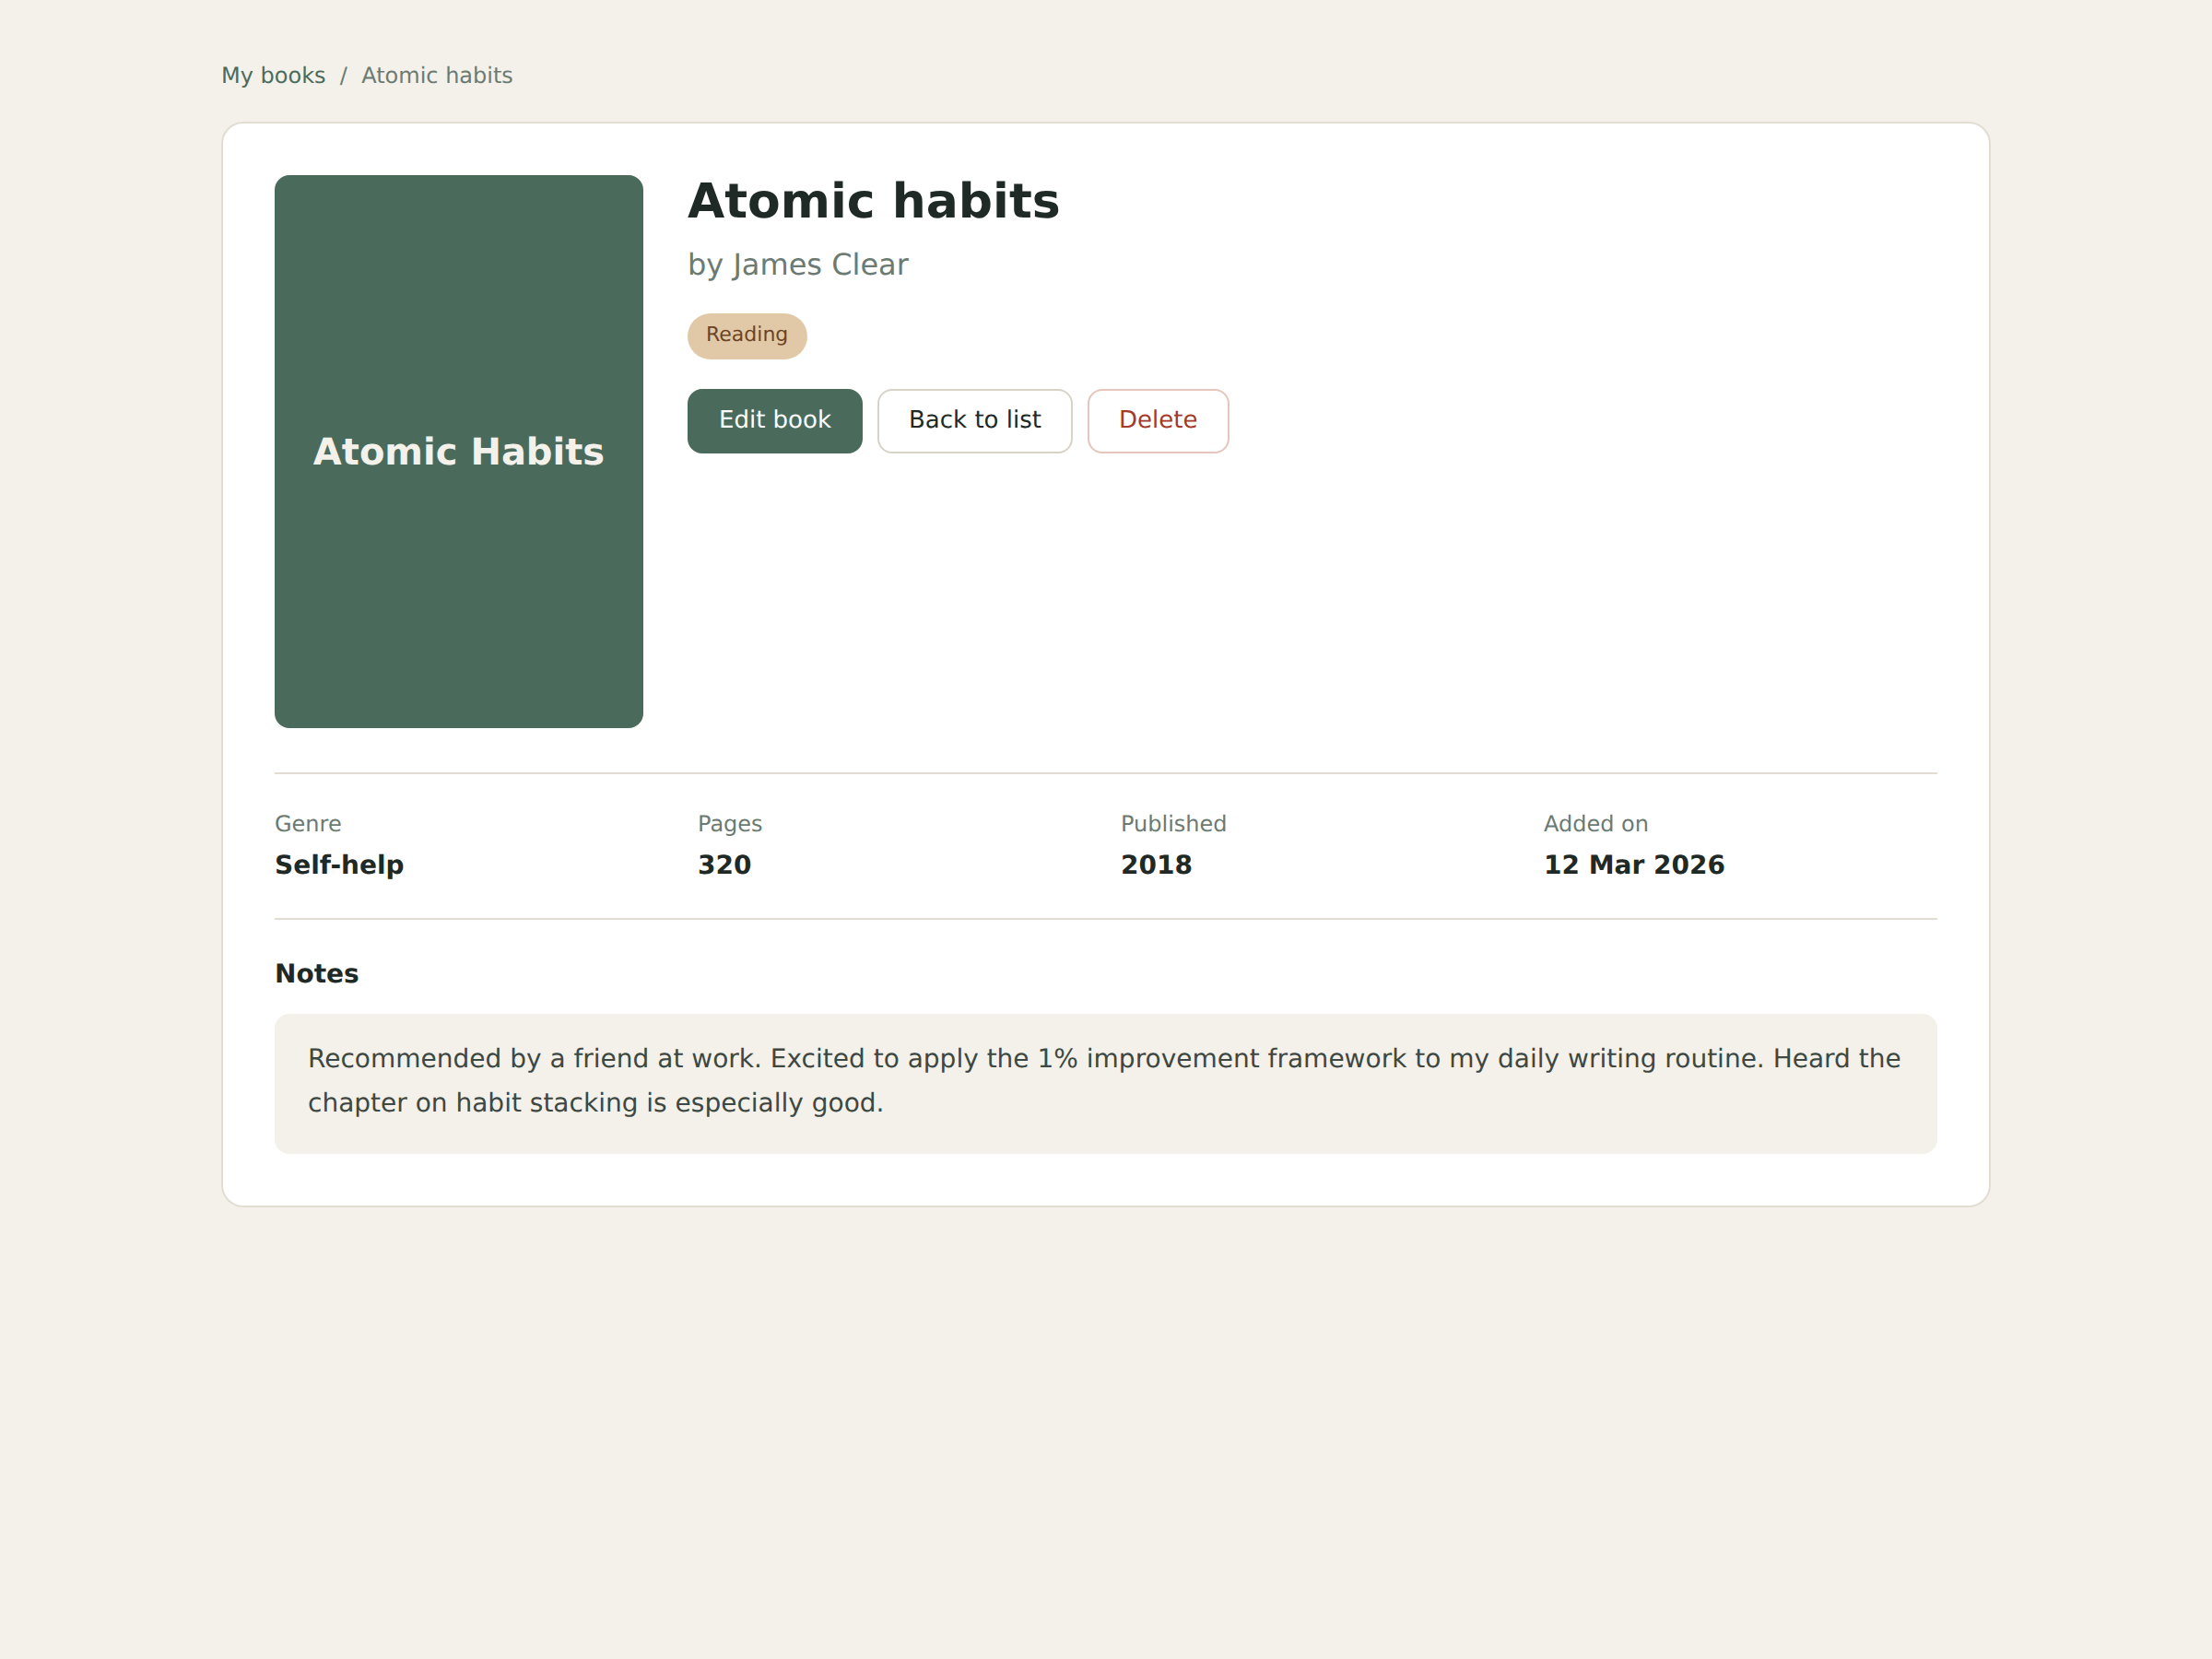The image size is (2212, 1659).
Task: Click the author line by James Clear
Action: [x=798, y=265]
